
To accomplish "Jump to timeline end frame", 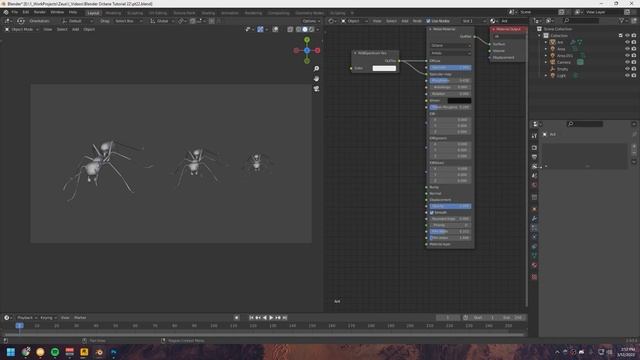I will tap(285, 318).
